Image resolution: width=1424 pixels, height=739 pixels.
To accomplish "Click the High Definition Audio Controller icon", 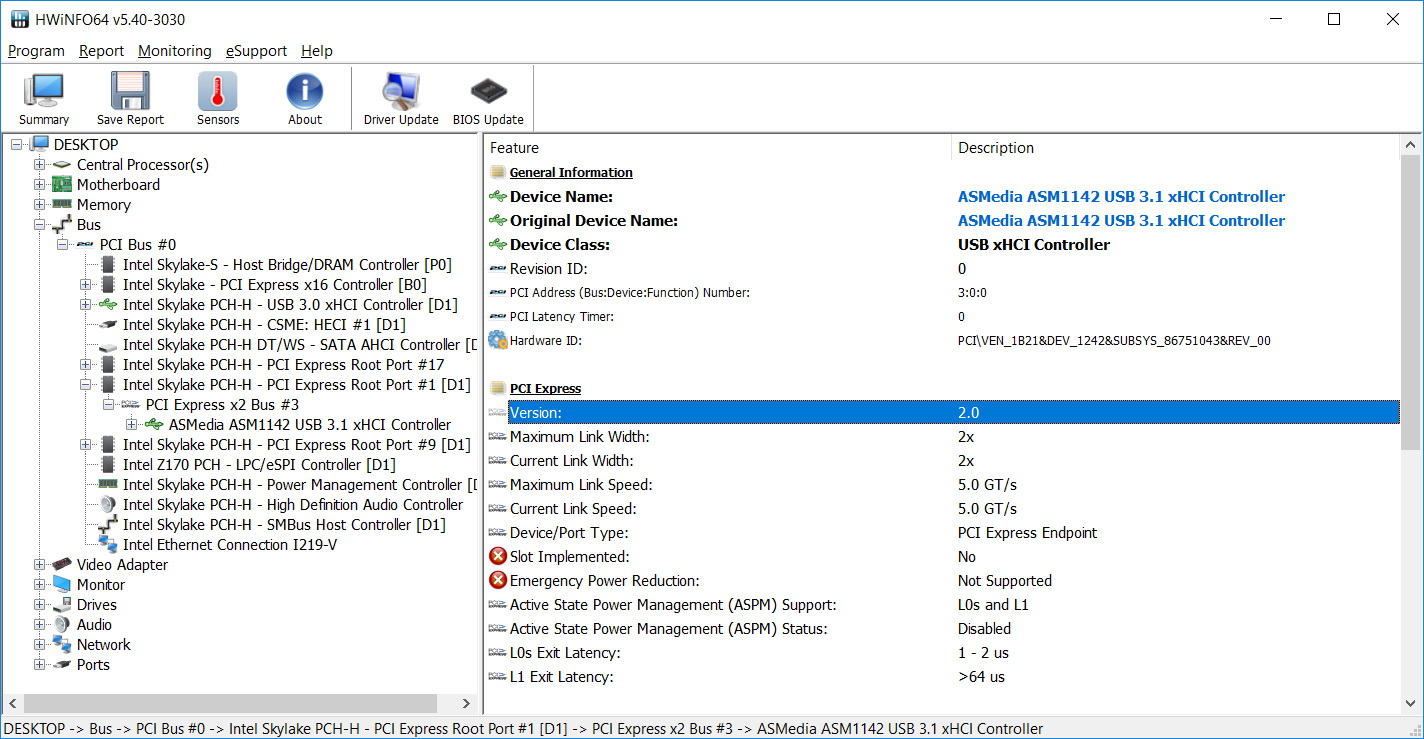I will [x=108, y=505].
